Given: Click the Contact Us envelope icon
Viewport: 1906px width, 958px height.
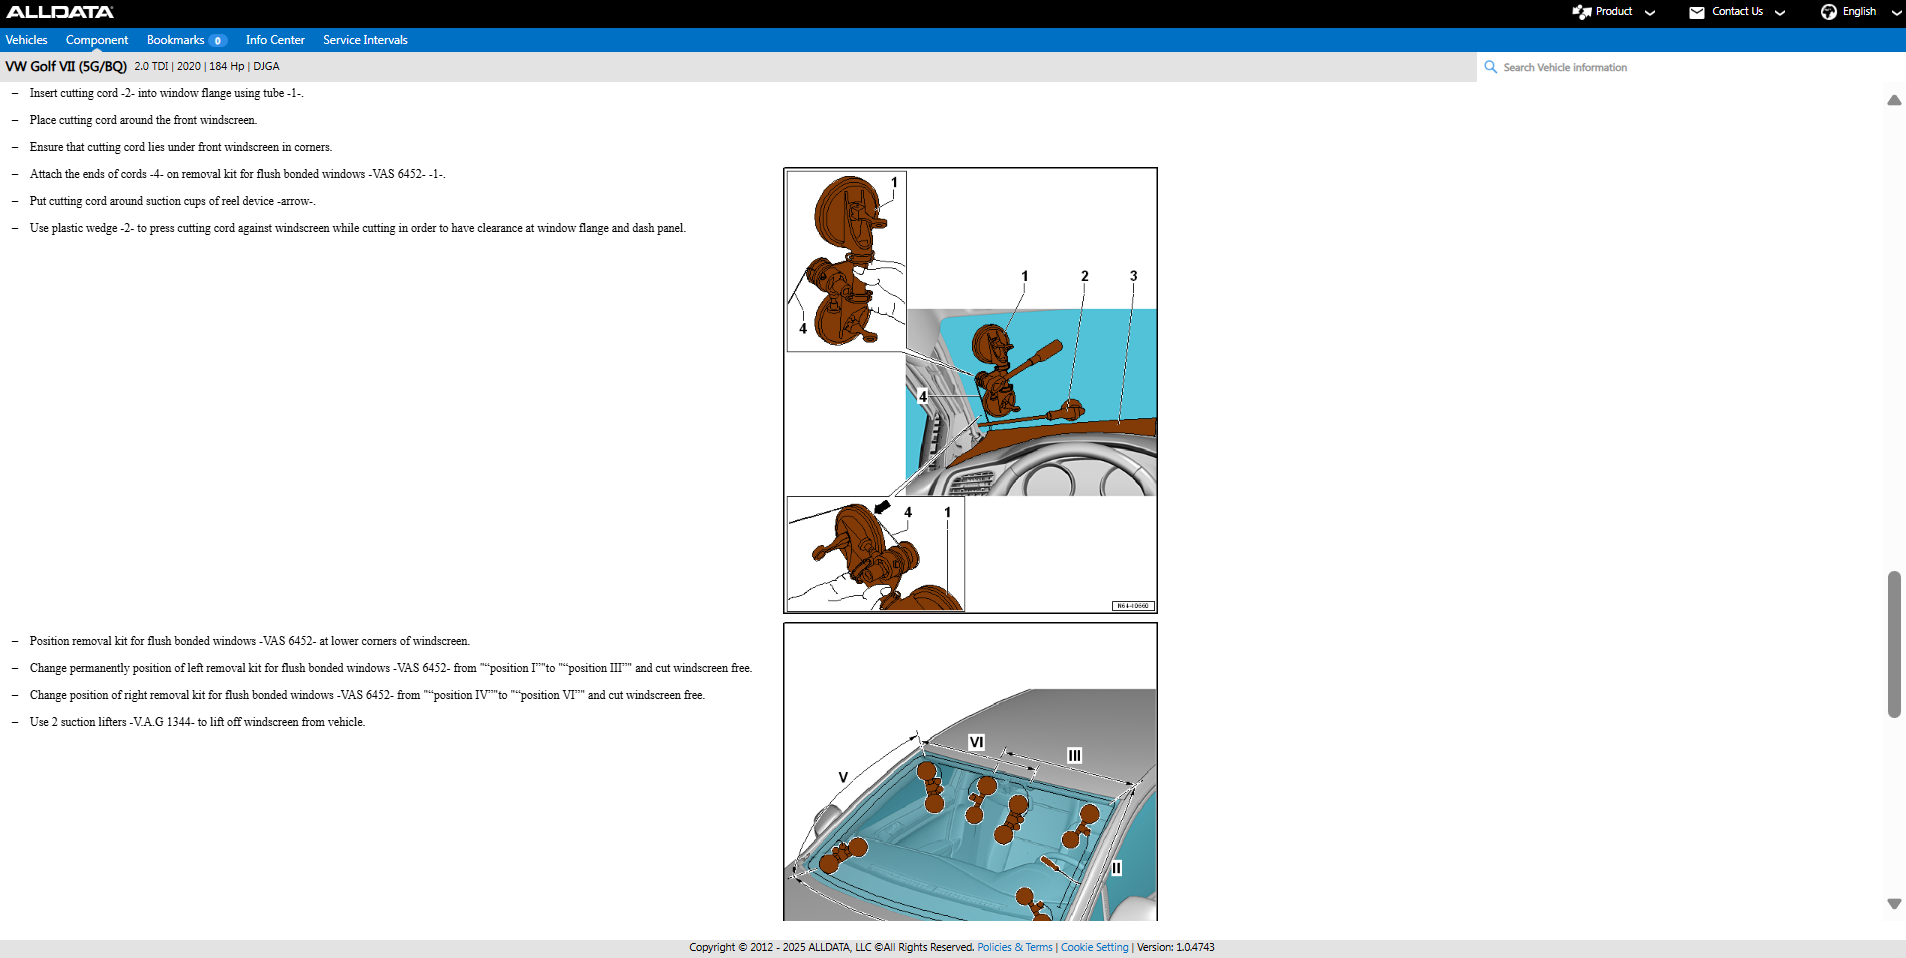Looking at the screenshot, I should (1696, 12).
